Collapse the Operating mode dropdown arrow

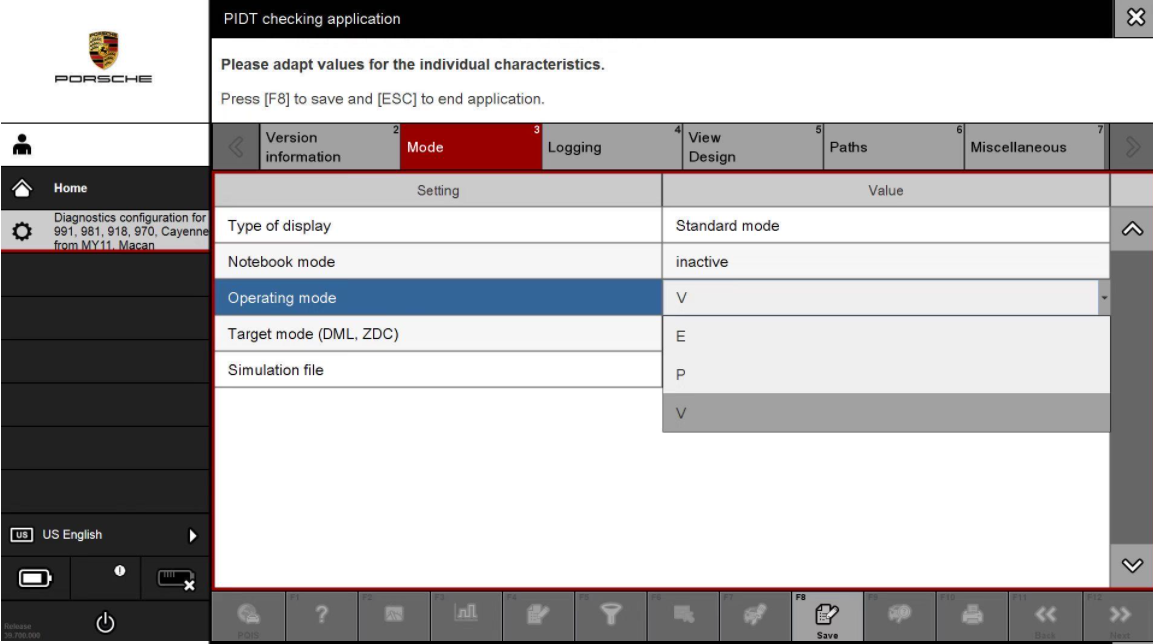pyautogui.click(x=1104, y=298)
